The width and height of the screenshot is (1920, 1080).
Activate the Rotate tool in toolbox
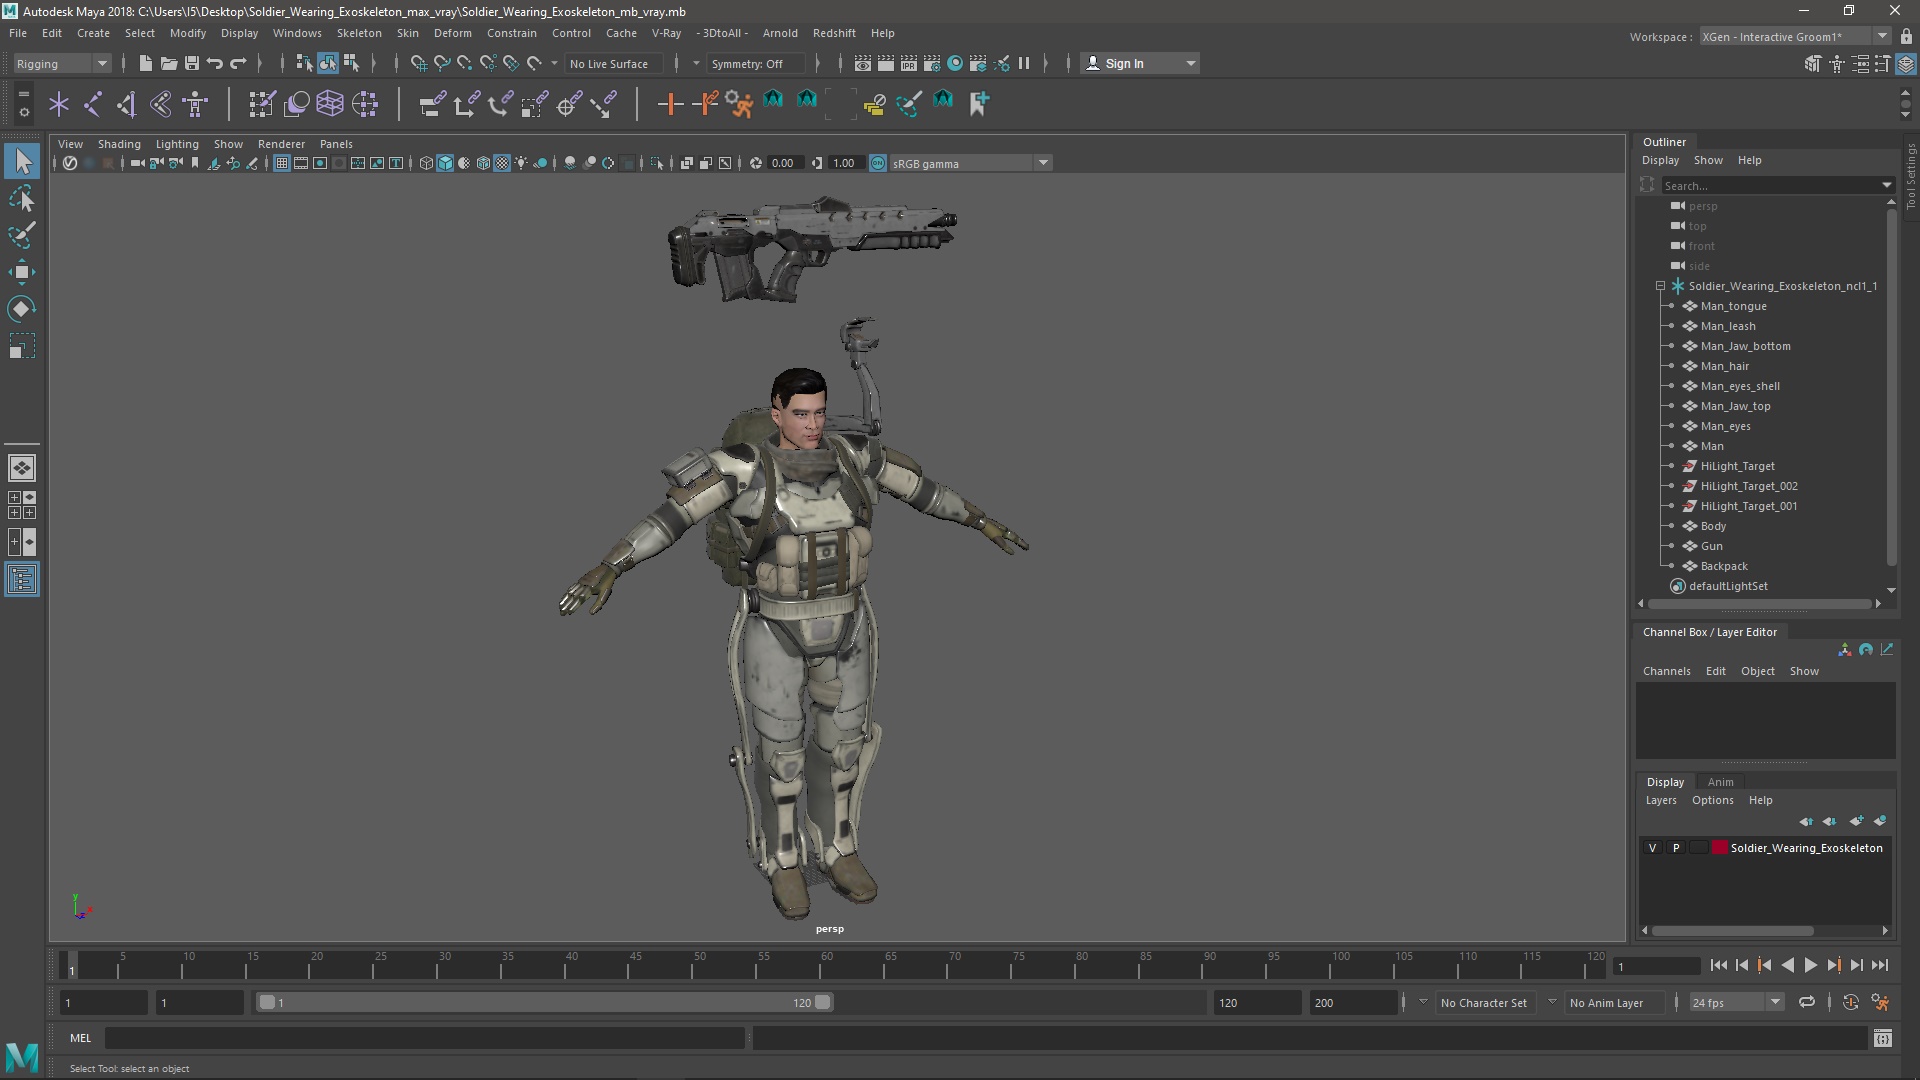22,309
